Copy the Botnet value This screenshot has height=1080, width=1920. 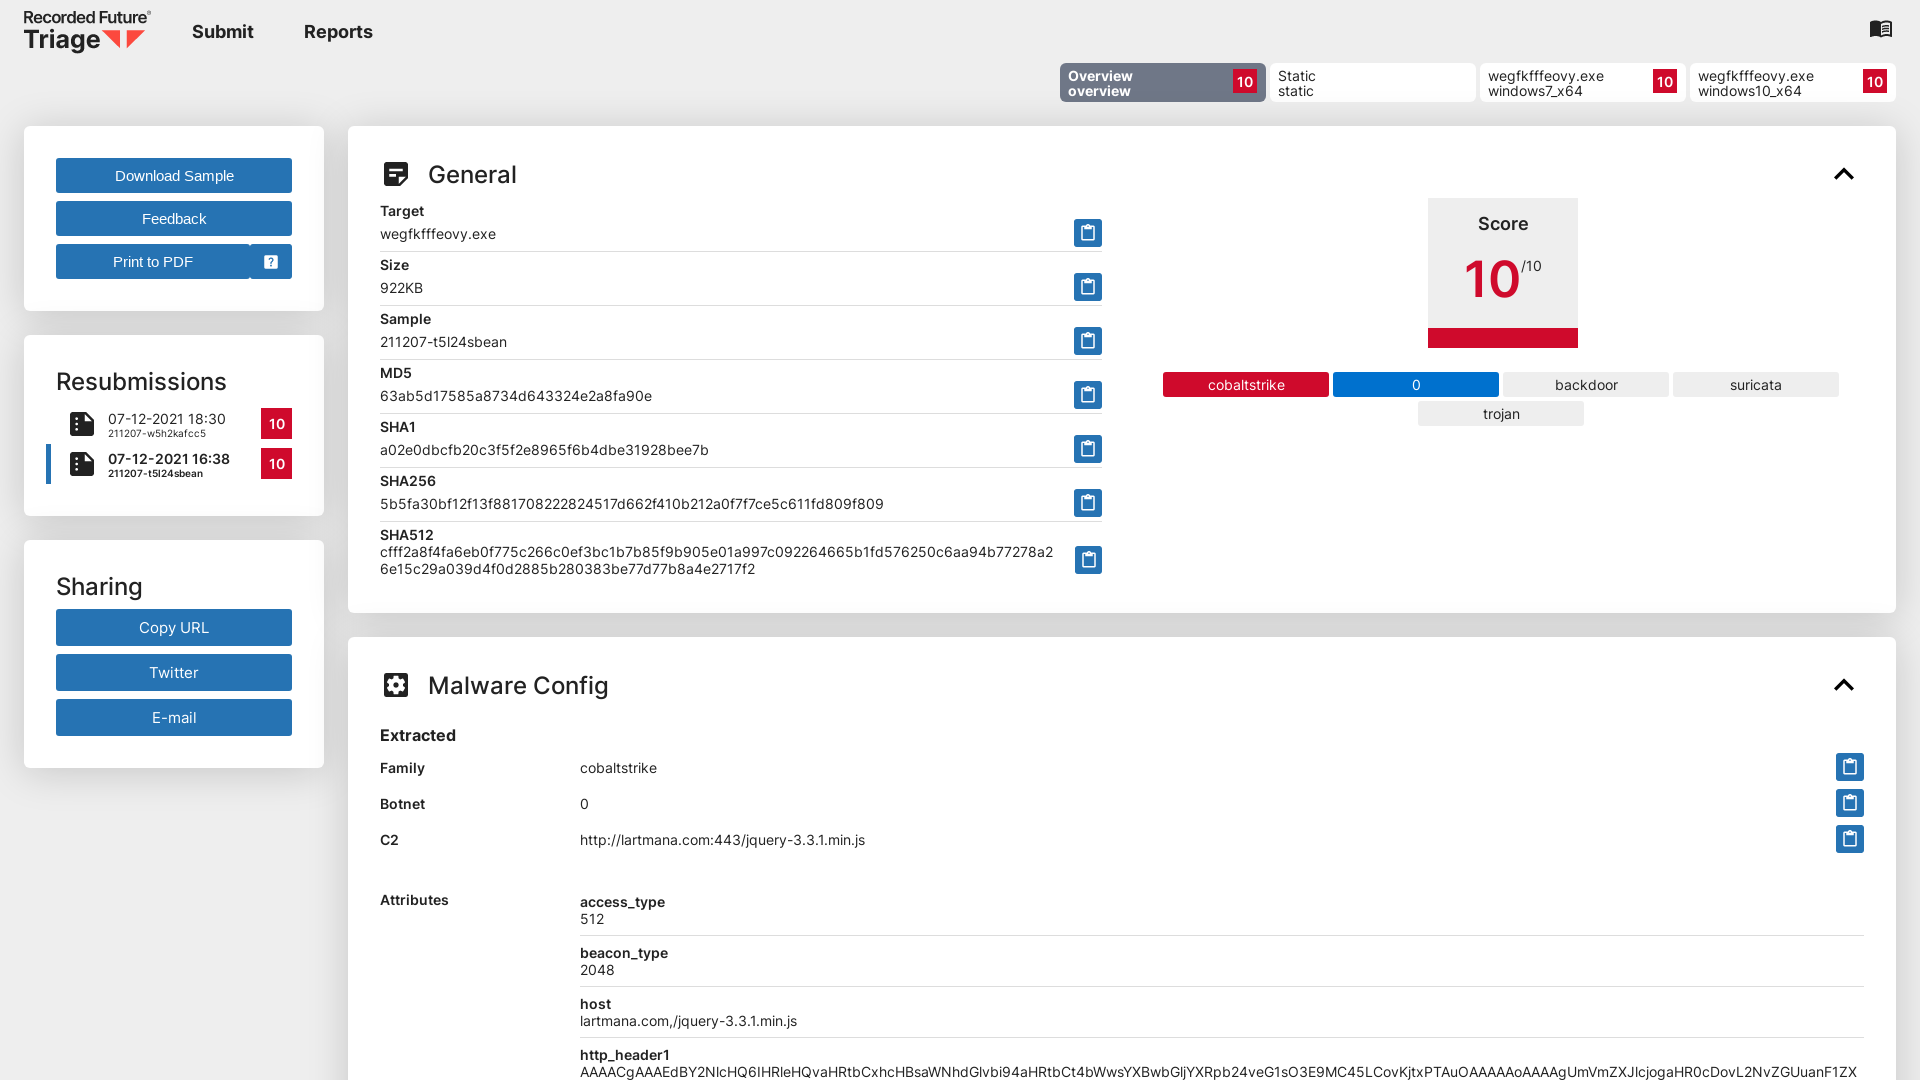[1850, 803]
